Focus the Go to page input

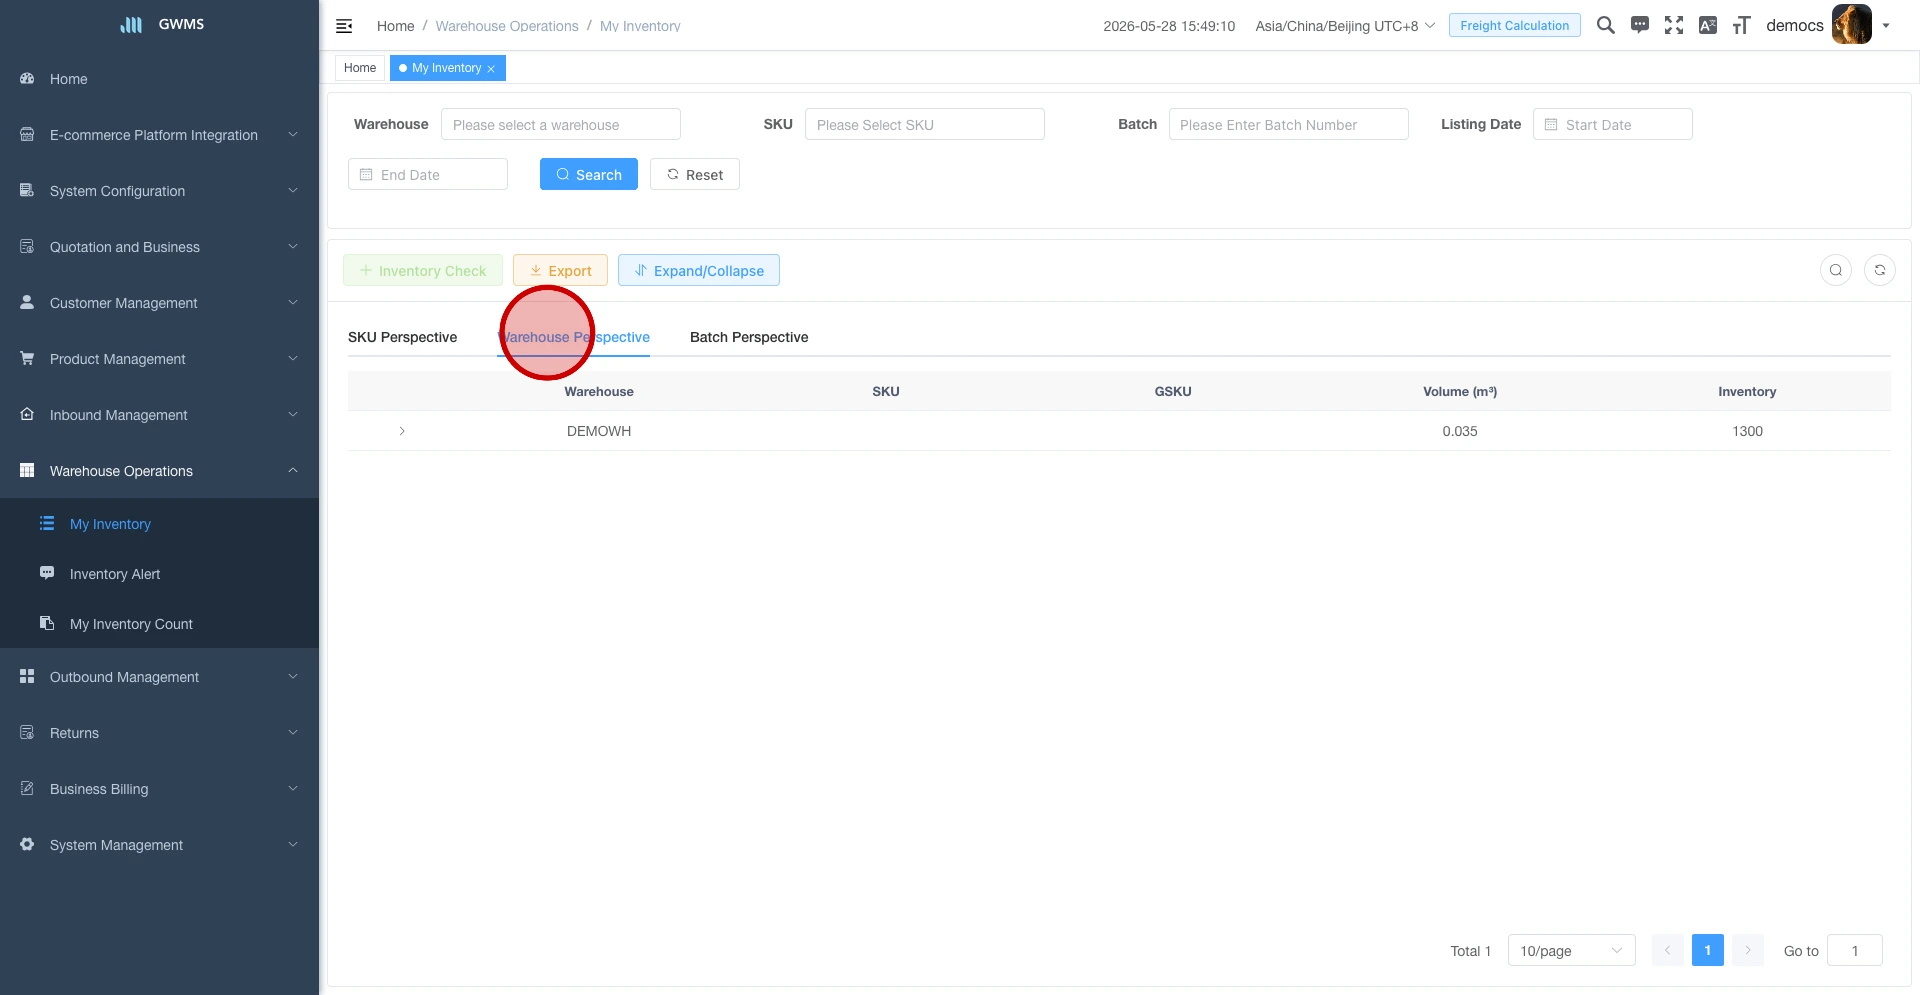(1854, 950)
